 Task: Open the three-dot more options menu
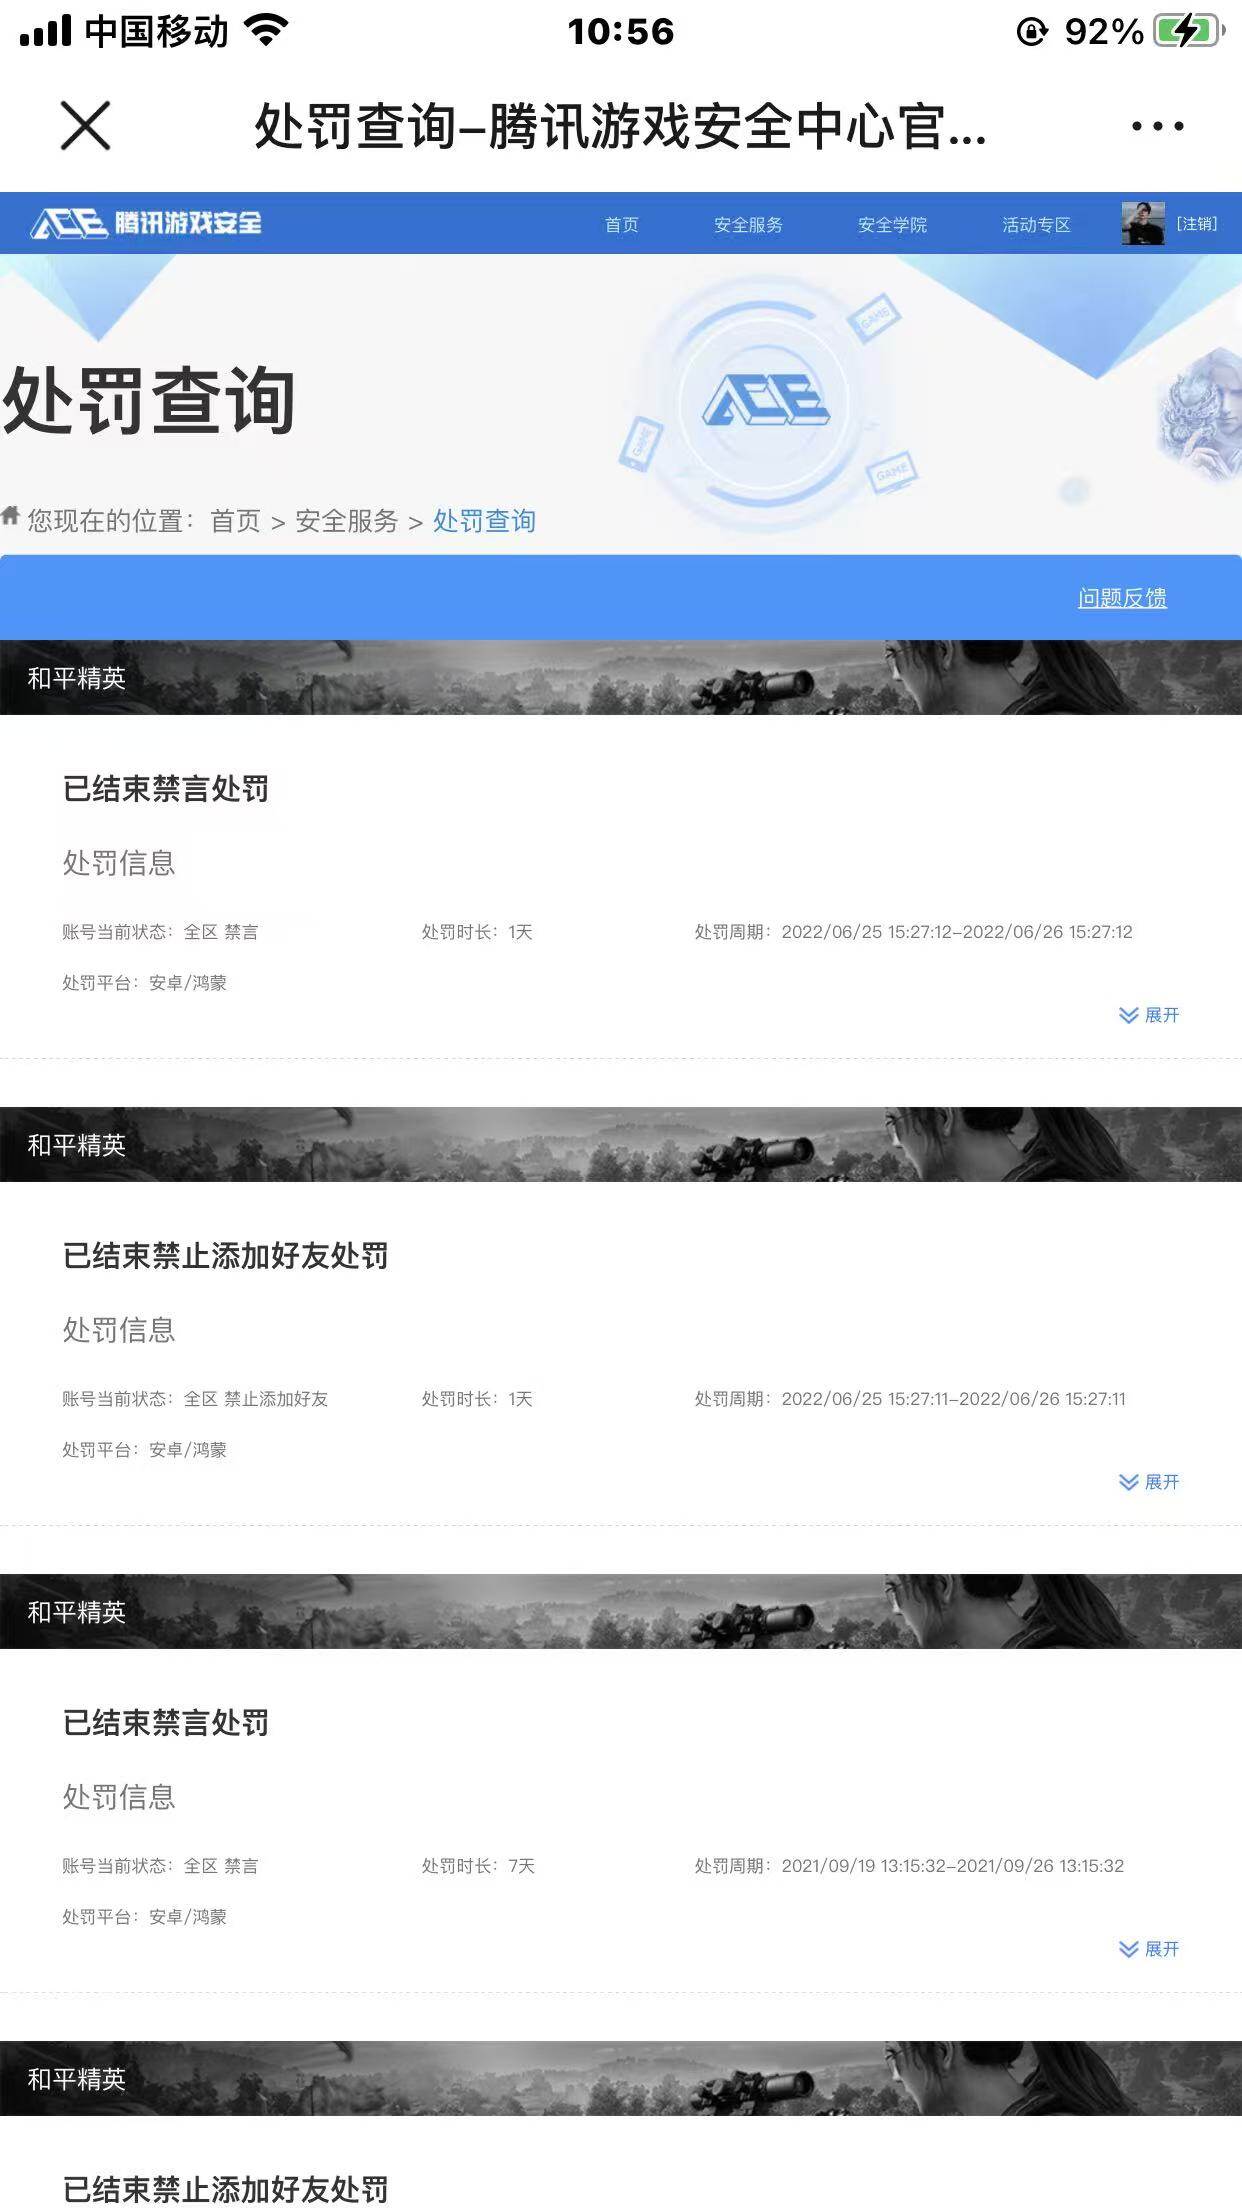1157,126
